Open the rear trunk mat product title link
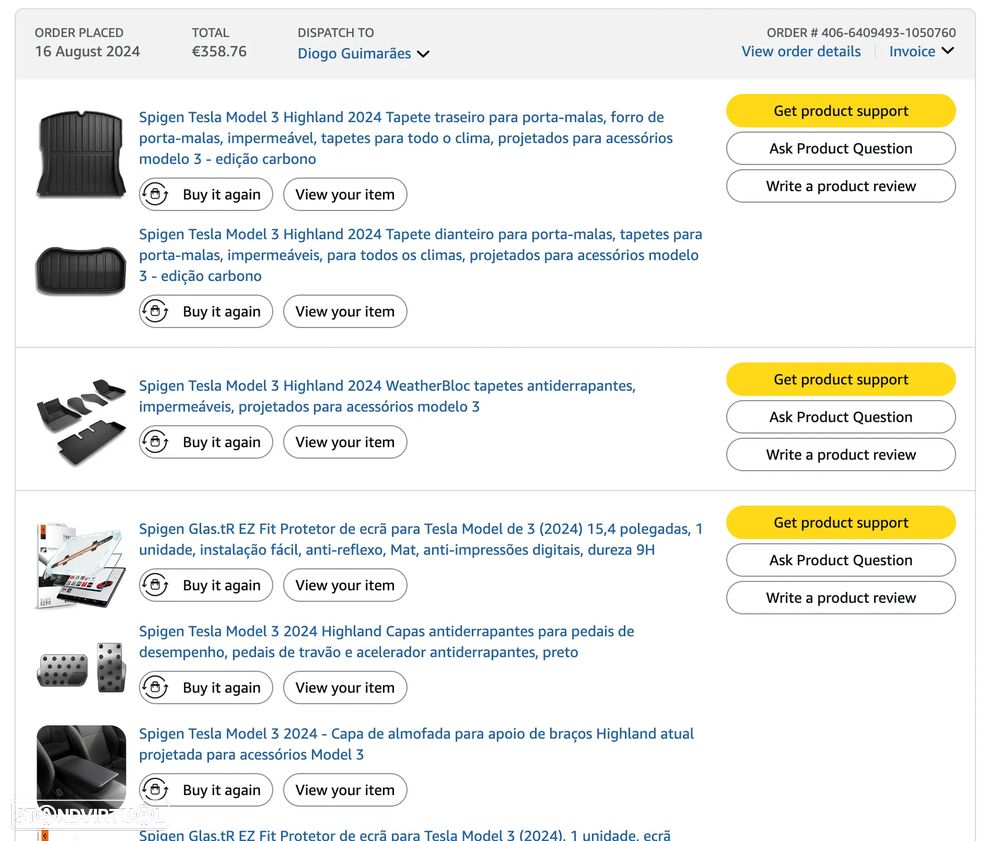Screen dimensions: 1000x841 coord(405,138)
